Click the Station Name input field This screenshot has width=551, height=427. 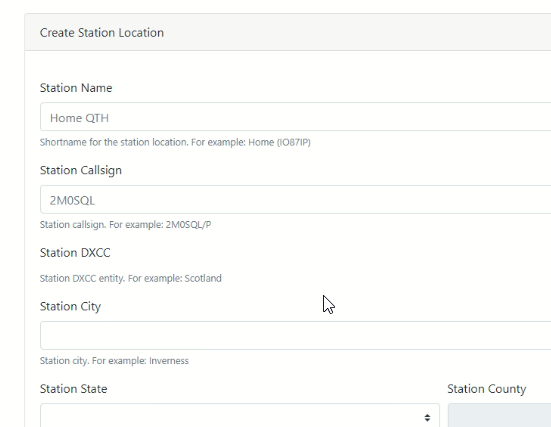coord(296,117)
